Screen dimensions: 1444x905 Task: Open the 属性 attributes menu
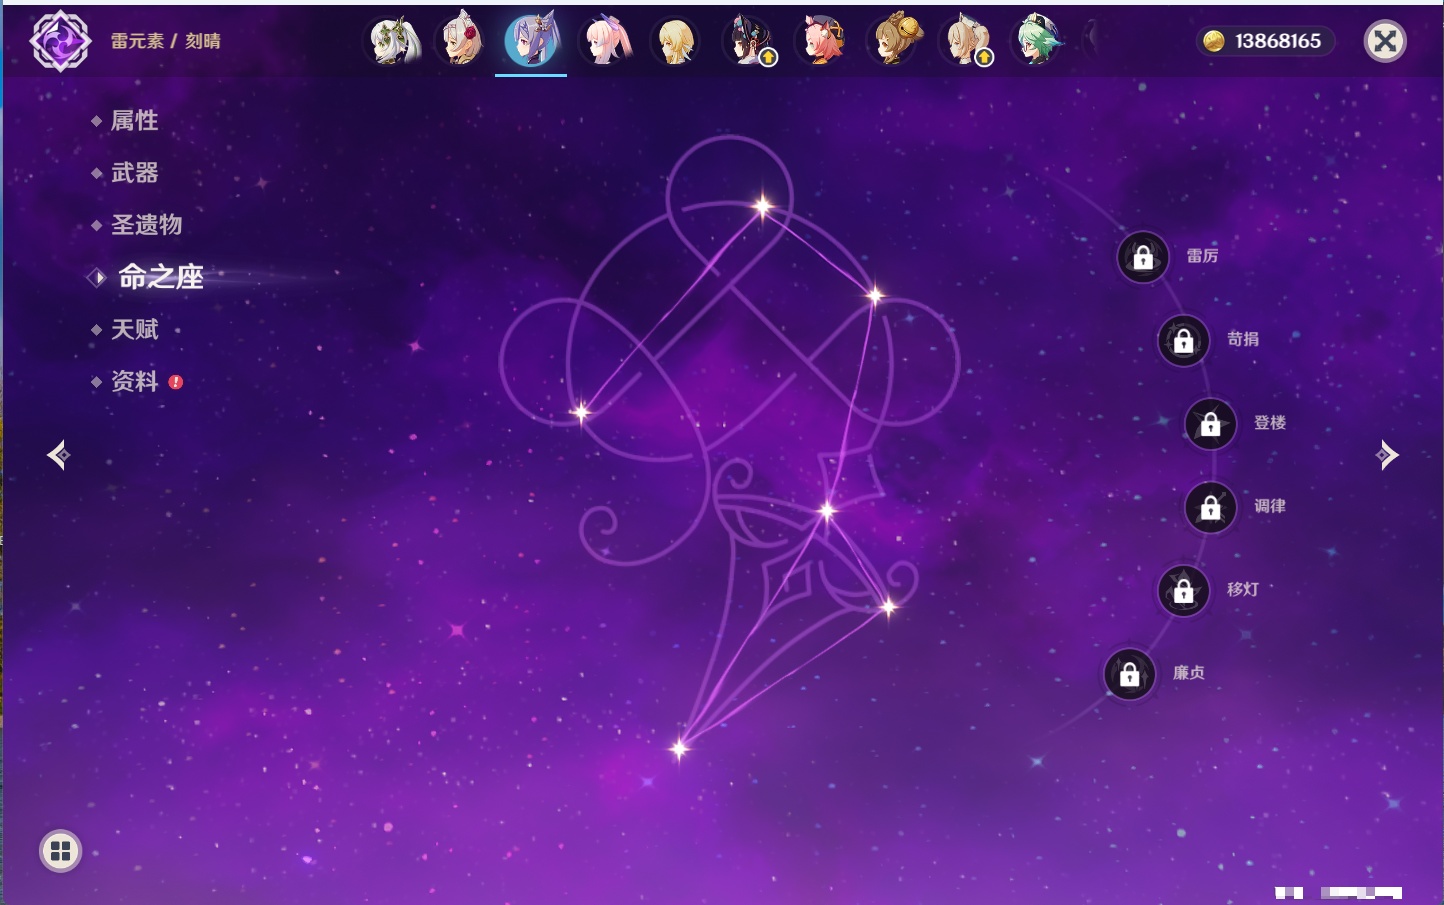(135, 121)
